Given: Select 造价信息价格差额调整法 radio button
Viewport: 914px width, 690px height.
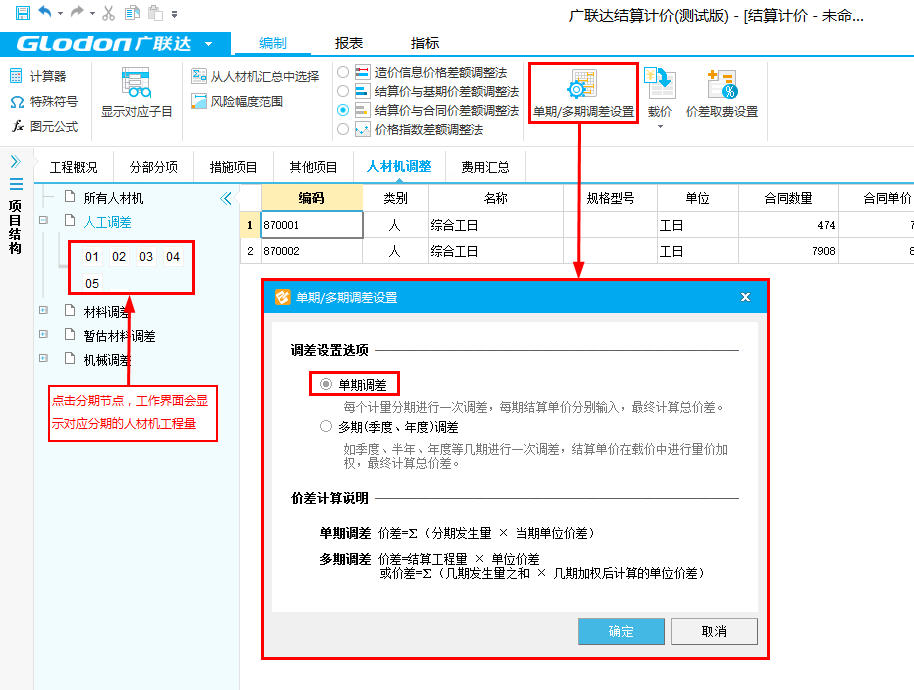Looking at the screenshot, I should click(x=343, y=73).
